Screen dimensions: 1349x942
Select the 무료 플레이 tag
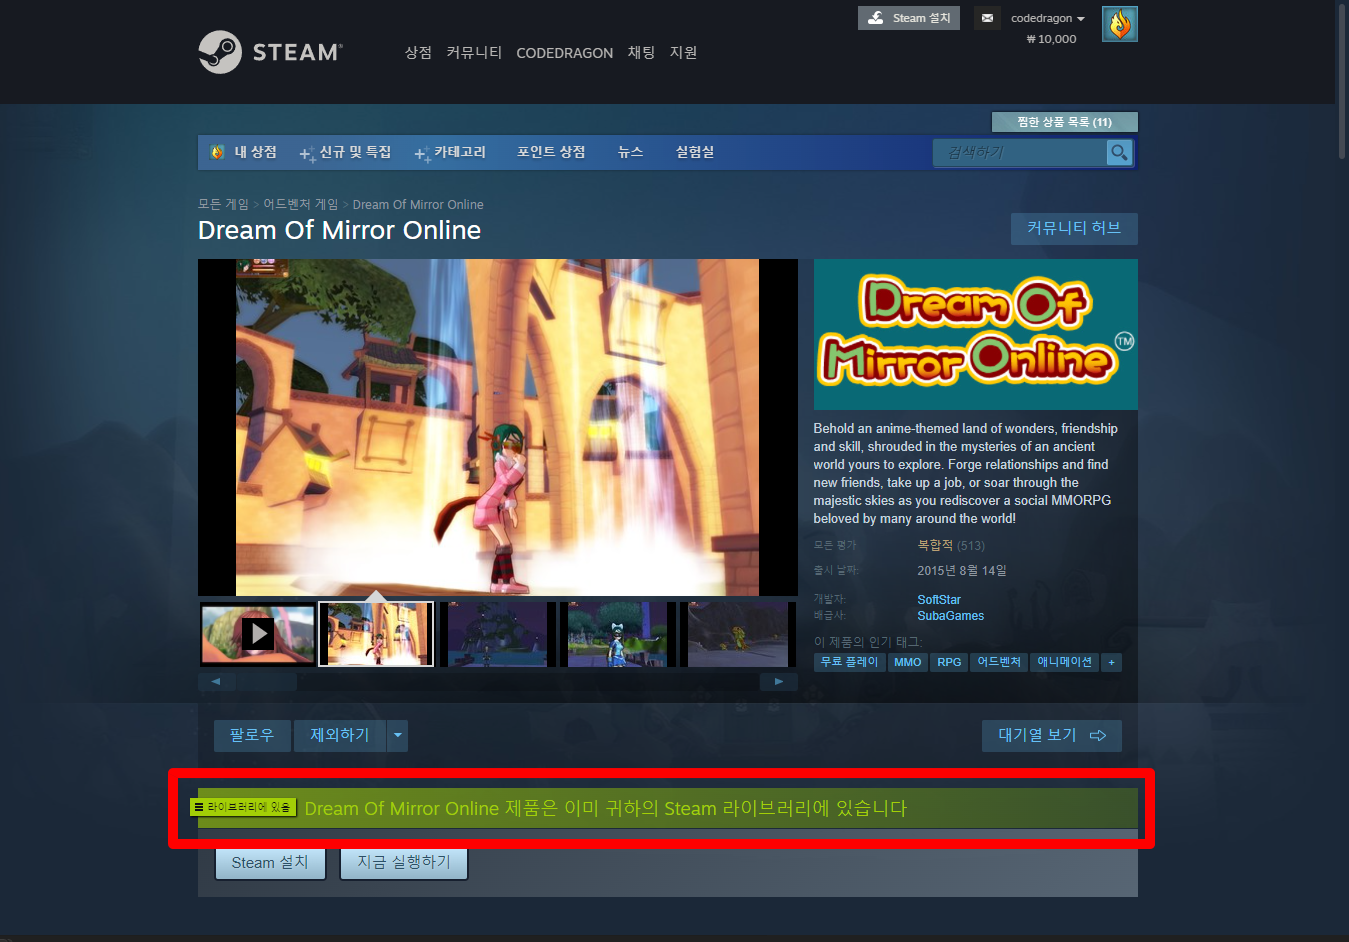coord(849,662)
